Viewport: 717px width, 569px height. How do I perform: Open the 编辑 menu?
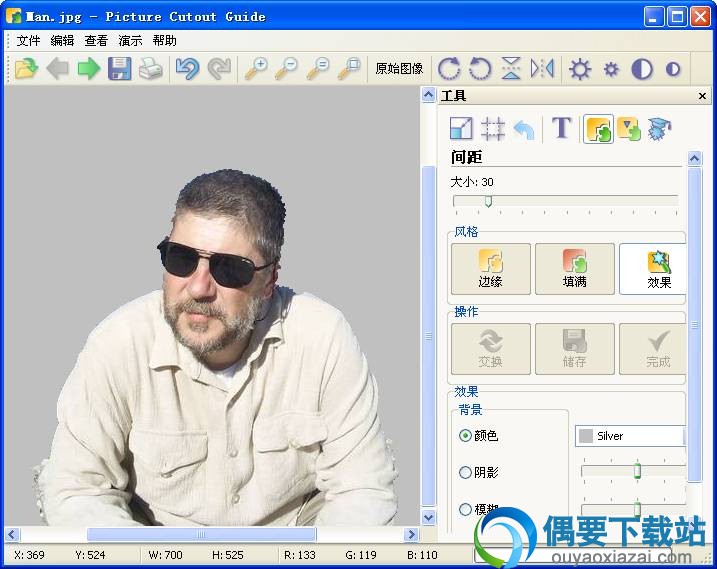click(x=62, y=41)
